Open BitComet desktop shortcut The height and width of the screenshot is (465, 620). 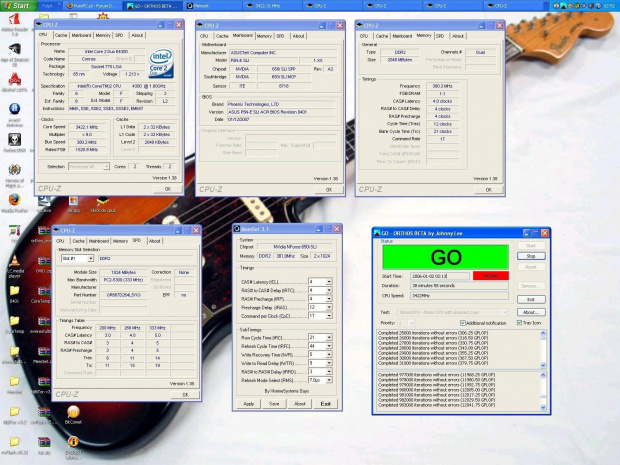(x=73, y=414)
